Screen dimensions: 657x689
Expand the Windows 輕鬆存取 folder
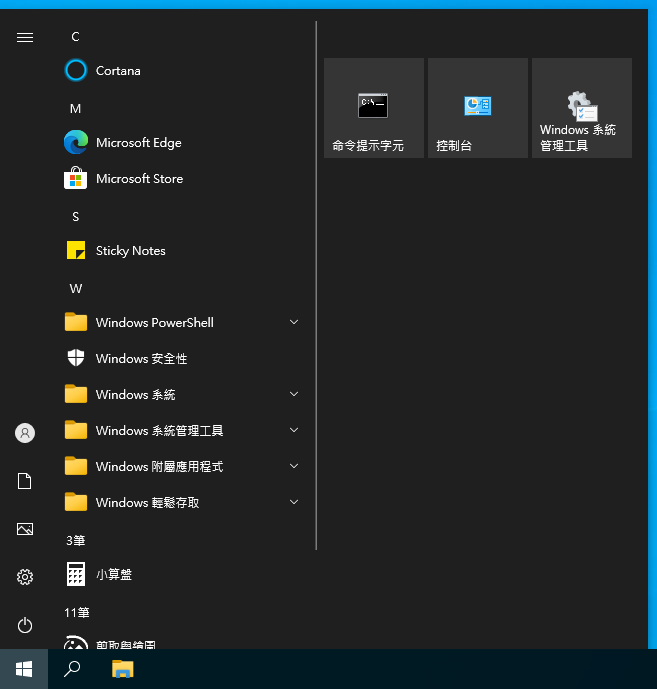point(182,503)
